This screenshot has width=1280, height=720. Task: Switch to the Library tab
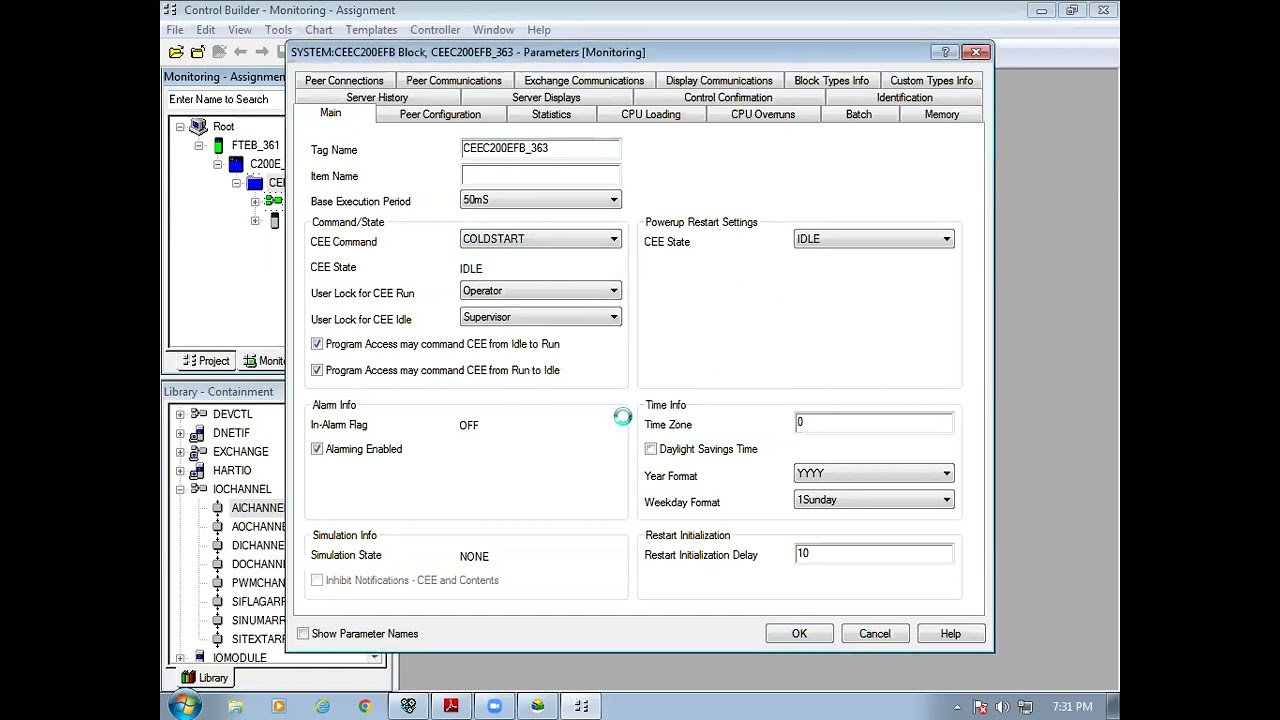point(205,678)
